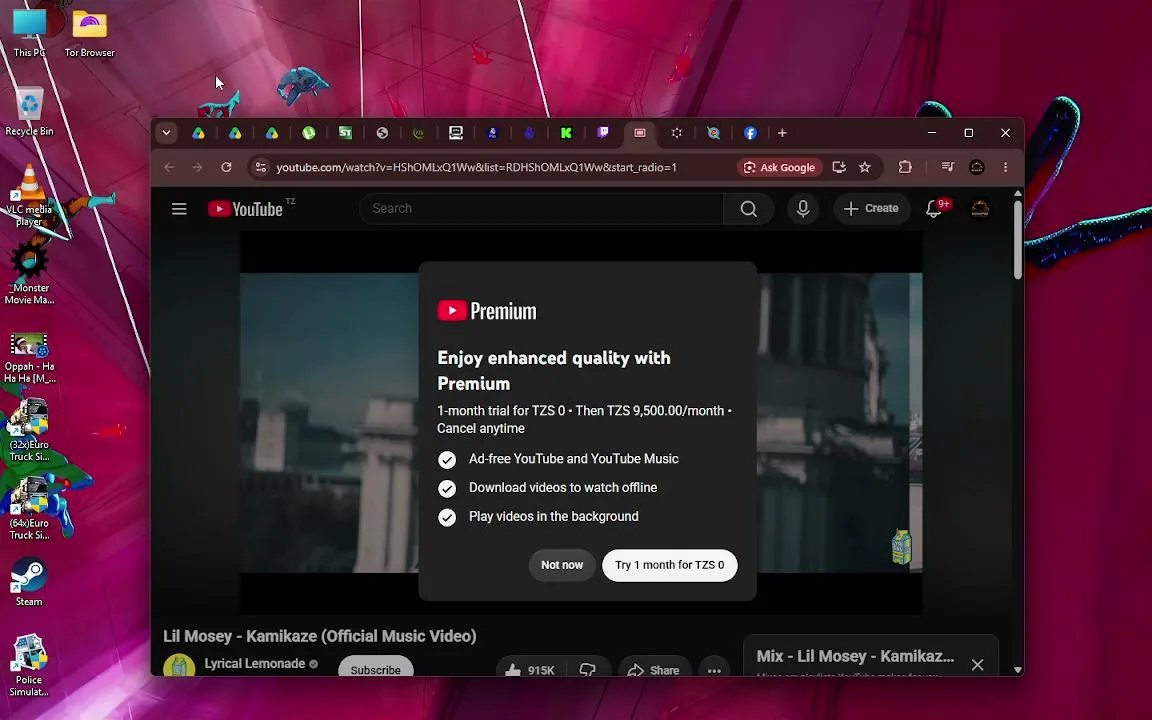The height and width of the screenshot is (720, 1152).
Task: Open the Chrome extensions puzzle icon
Action: tap(905, 168)
